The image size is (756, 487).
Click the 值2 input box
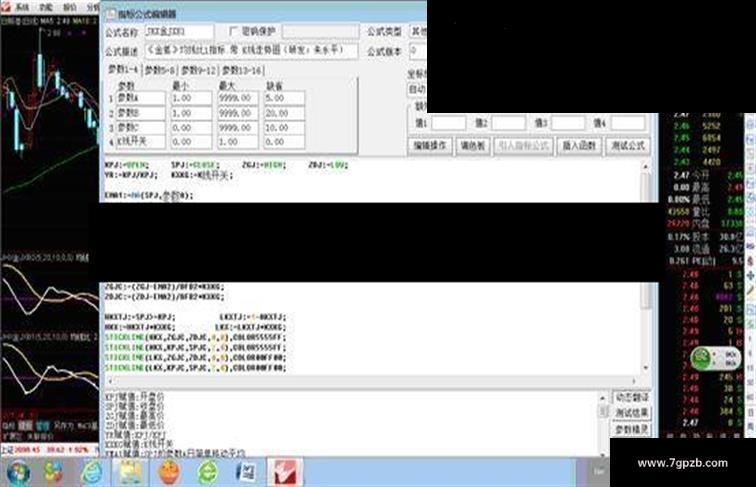click(509, 123)
